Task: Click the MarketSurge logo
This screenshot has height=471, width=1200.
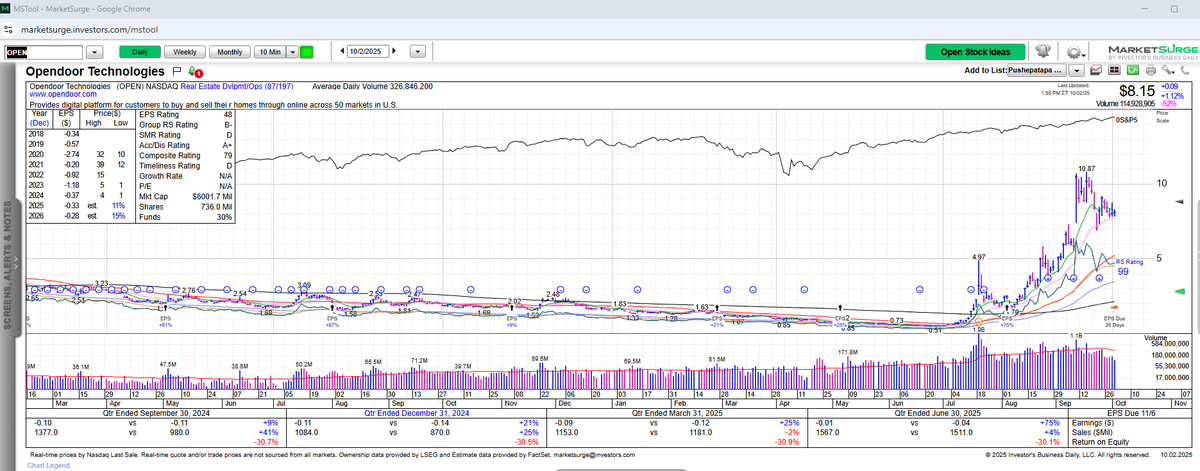Action: point(1153,52)
